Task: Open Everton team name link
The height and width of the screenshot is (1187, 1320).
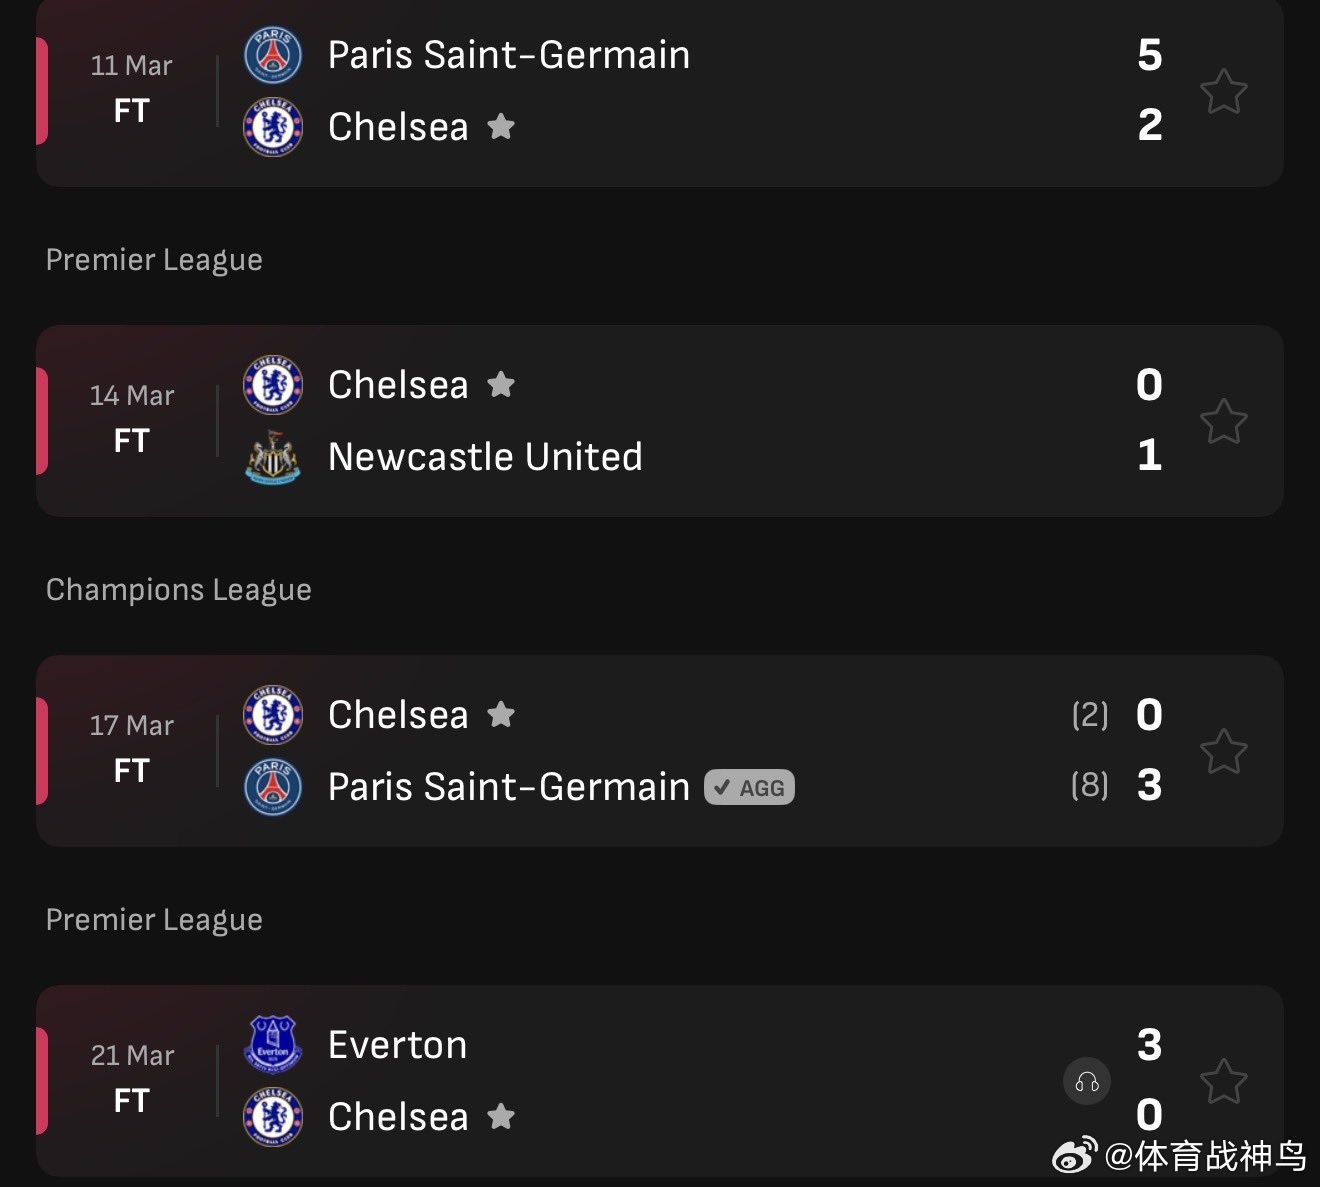Action: coord(397,1045)
